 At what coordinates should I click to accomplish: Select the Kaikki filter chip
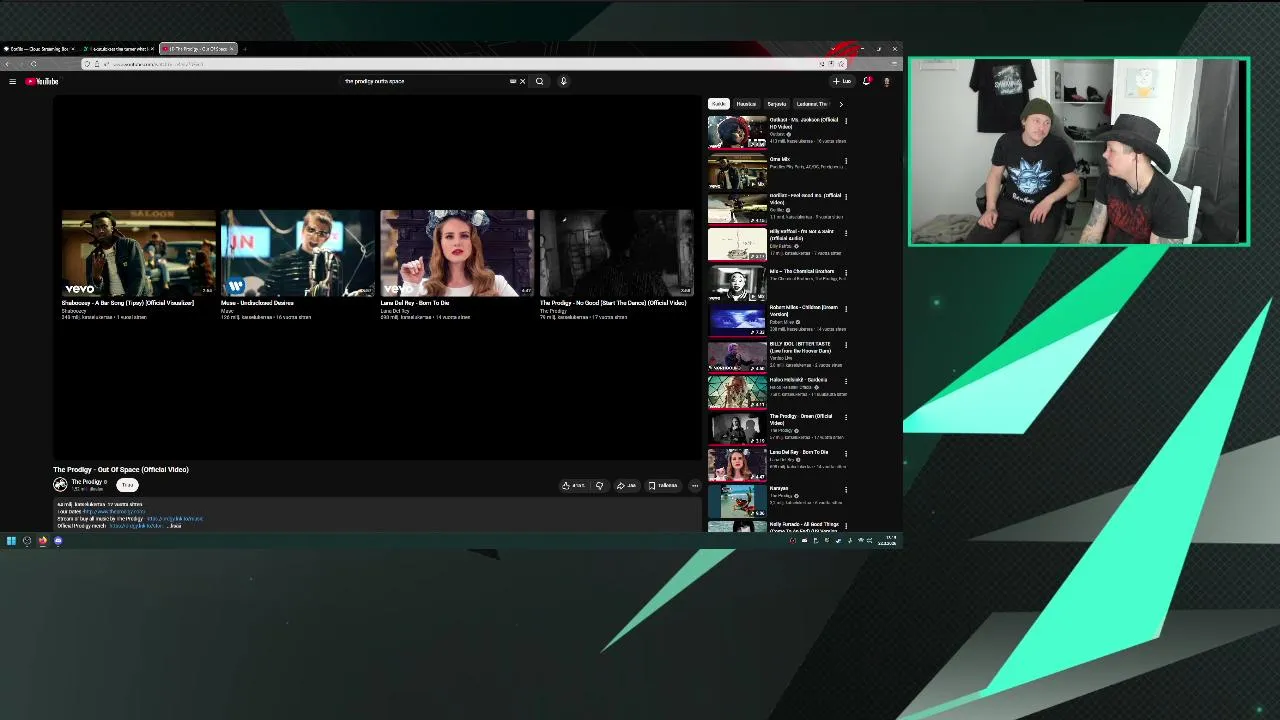[x=718, y=104]
